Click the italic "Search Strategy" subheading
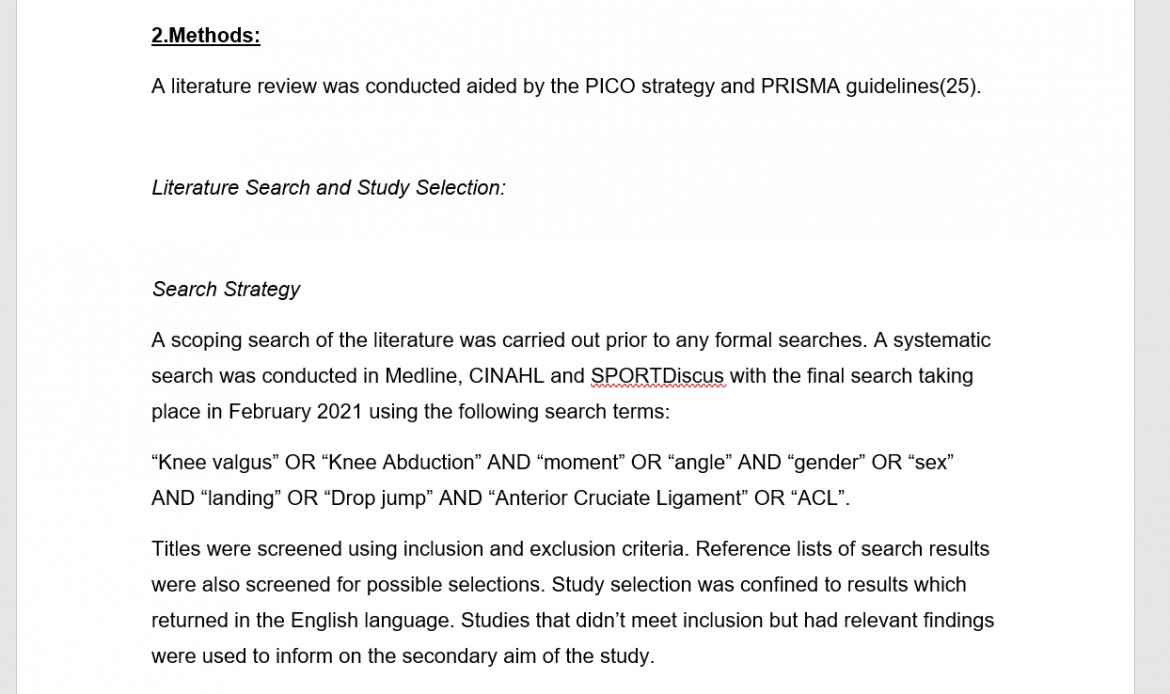 coord(226,289)
